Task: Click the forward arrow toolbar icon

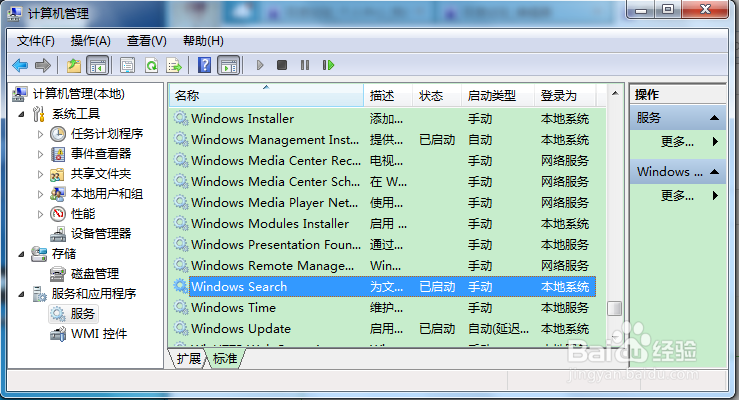Action: point(43,65)
